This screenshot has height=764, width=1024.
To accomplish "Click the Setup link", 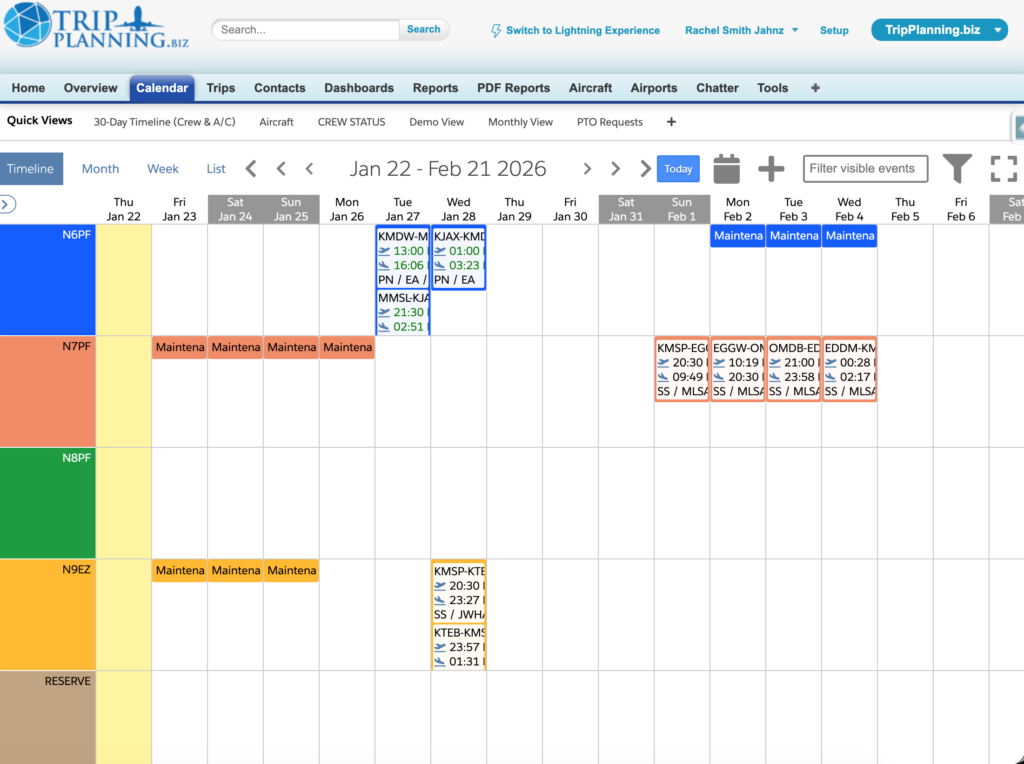I will [834, 31].
